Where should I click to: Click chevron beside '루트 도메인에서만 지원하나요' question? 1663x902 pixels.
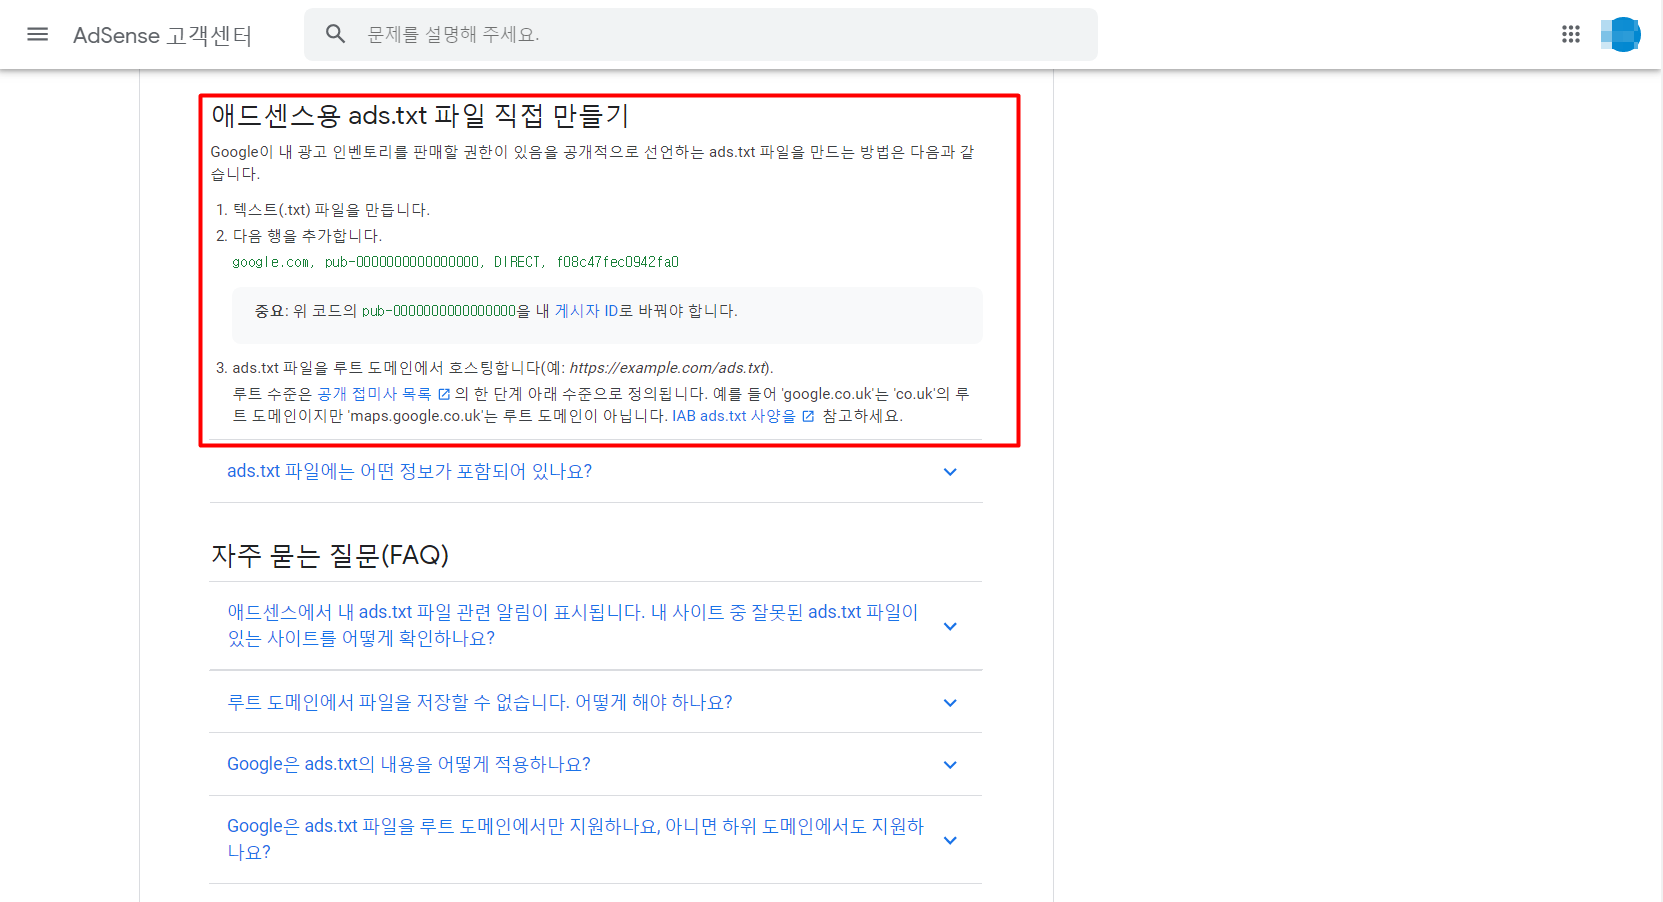[x=950, y=840]
